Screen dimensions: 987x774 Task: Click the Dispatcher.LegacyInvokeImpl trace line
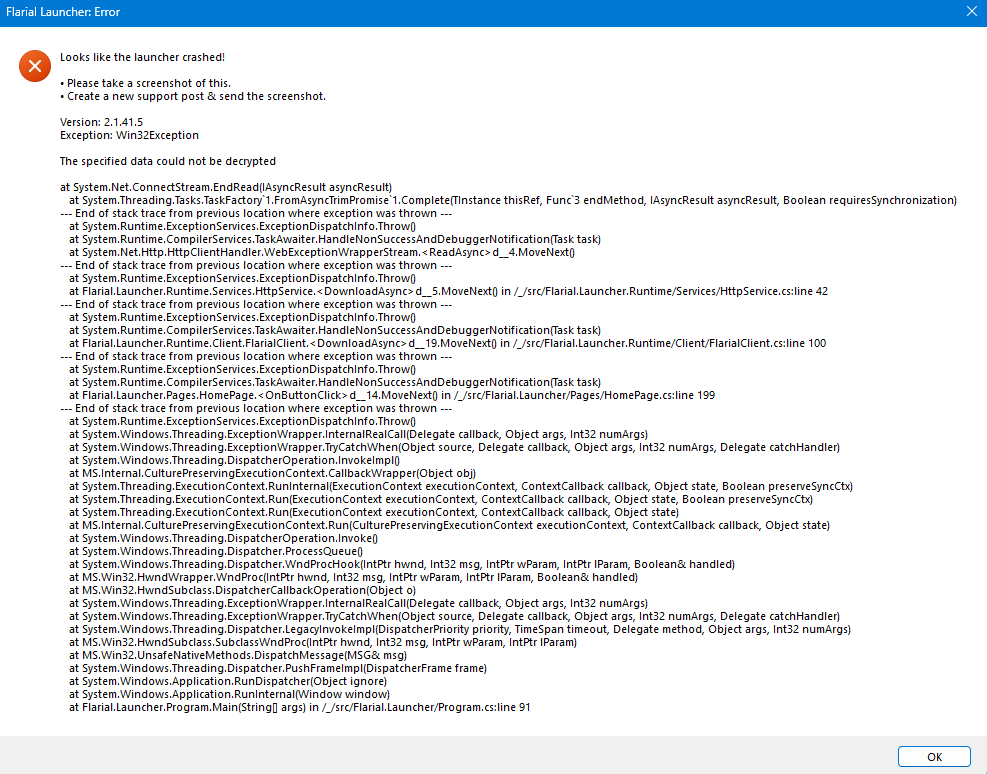pos(460,629)
